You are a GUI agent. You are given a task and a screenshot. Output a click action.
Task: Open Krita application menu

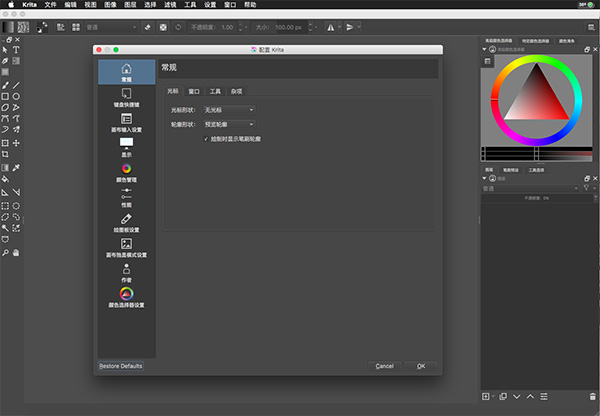[x=29, y=5]
